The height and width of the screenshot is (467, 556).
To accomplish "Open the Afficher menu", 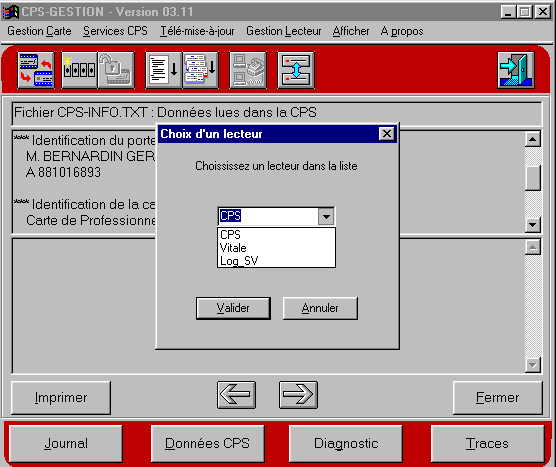I will 351,31.
